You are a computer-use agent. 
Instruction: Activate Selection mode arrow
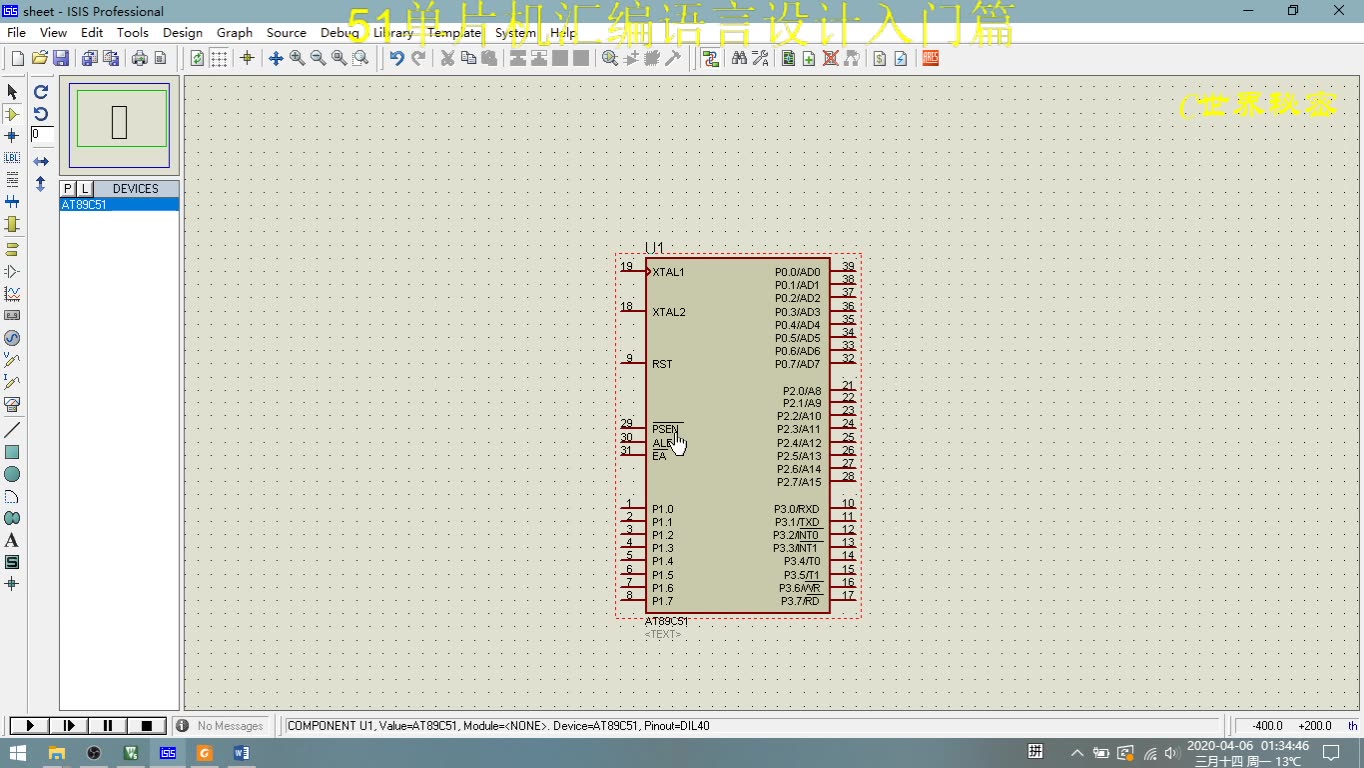coord(12,92)
